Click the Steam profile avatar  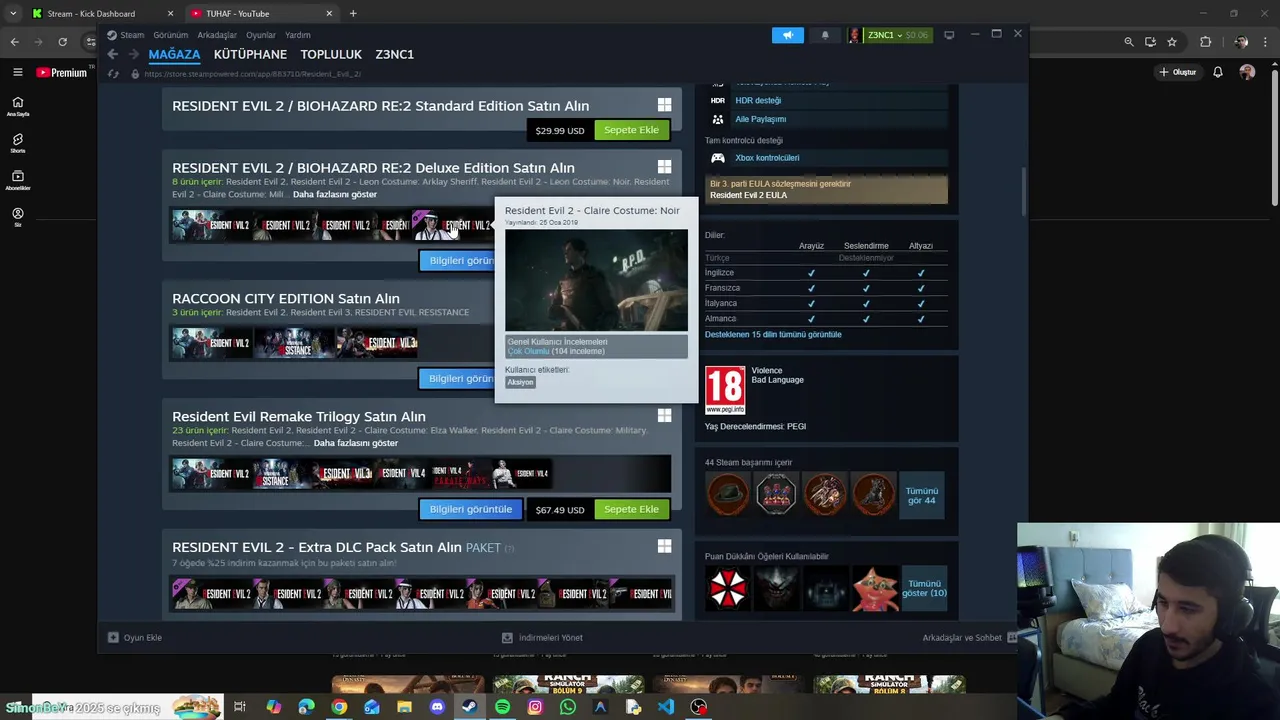(855, 35)
